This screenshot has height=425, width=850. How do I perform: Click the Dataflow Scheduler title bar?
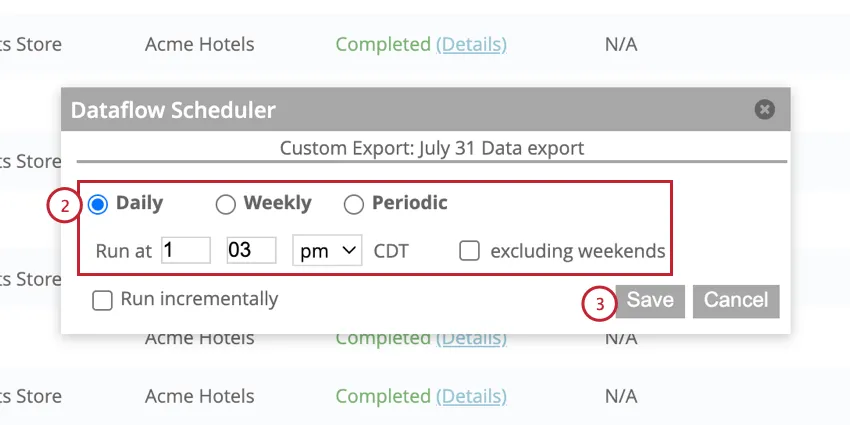[x=400, y=110]
